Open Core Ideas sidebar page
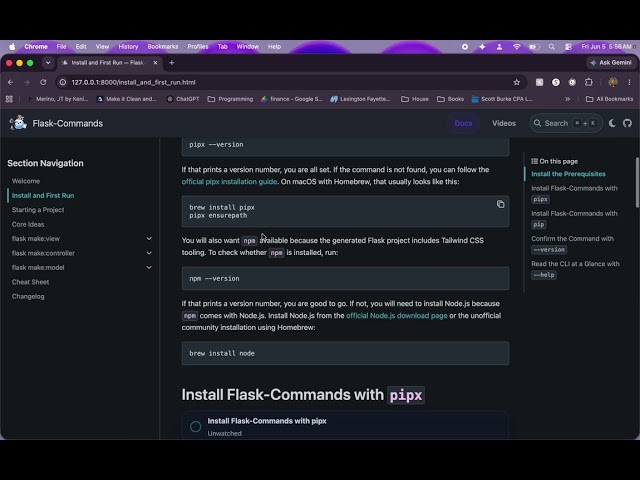This screenshot has height=480, width=640. 28,224
